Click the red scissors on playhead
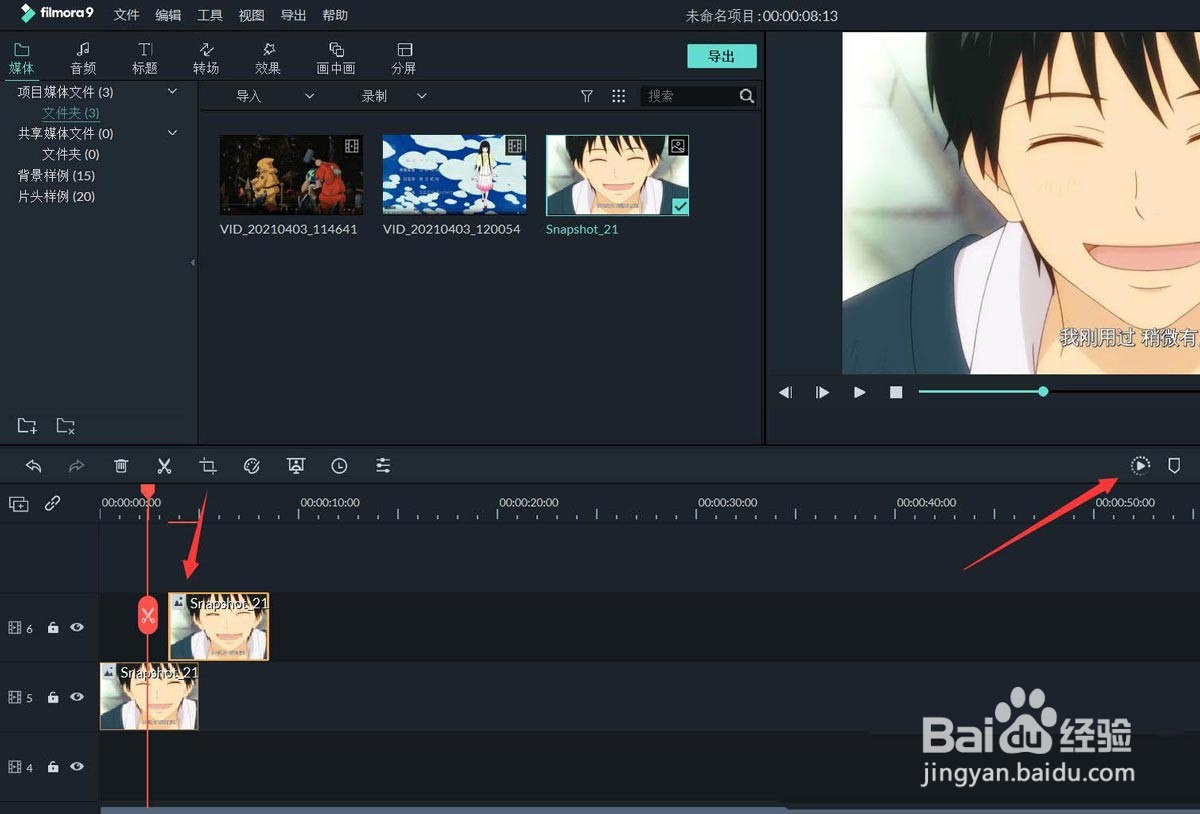Screen dimensions: 1200x814 tap(148, 615)
